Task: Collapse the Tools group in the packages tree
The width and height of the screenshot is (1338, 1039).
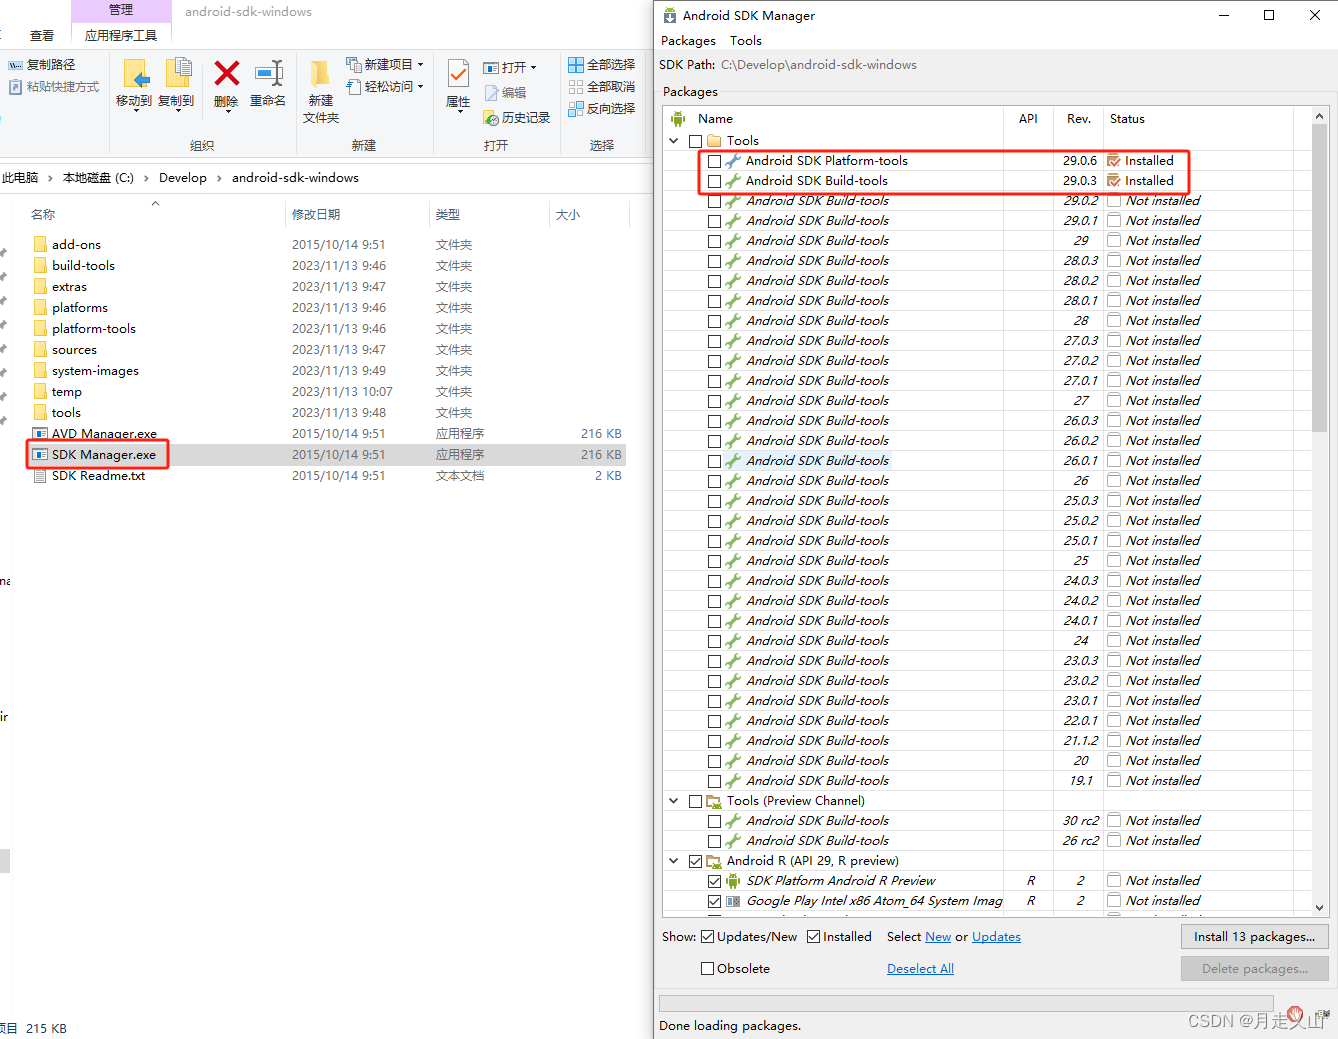Action: [x=674, y=141]
